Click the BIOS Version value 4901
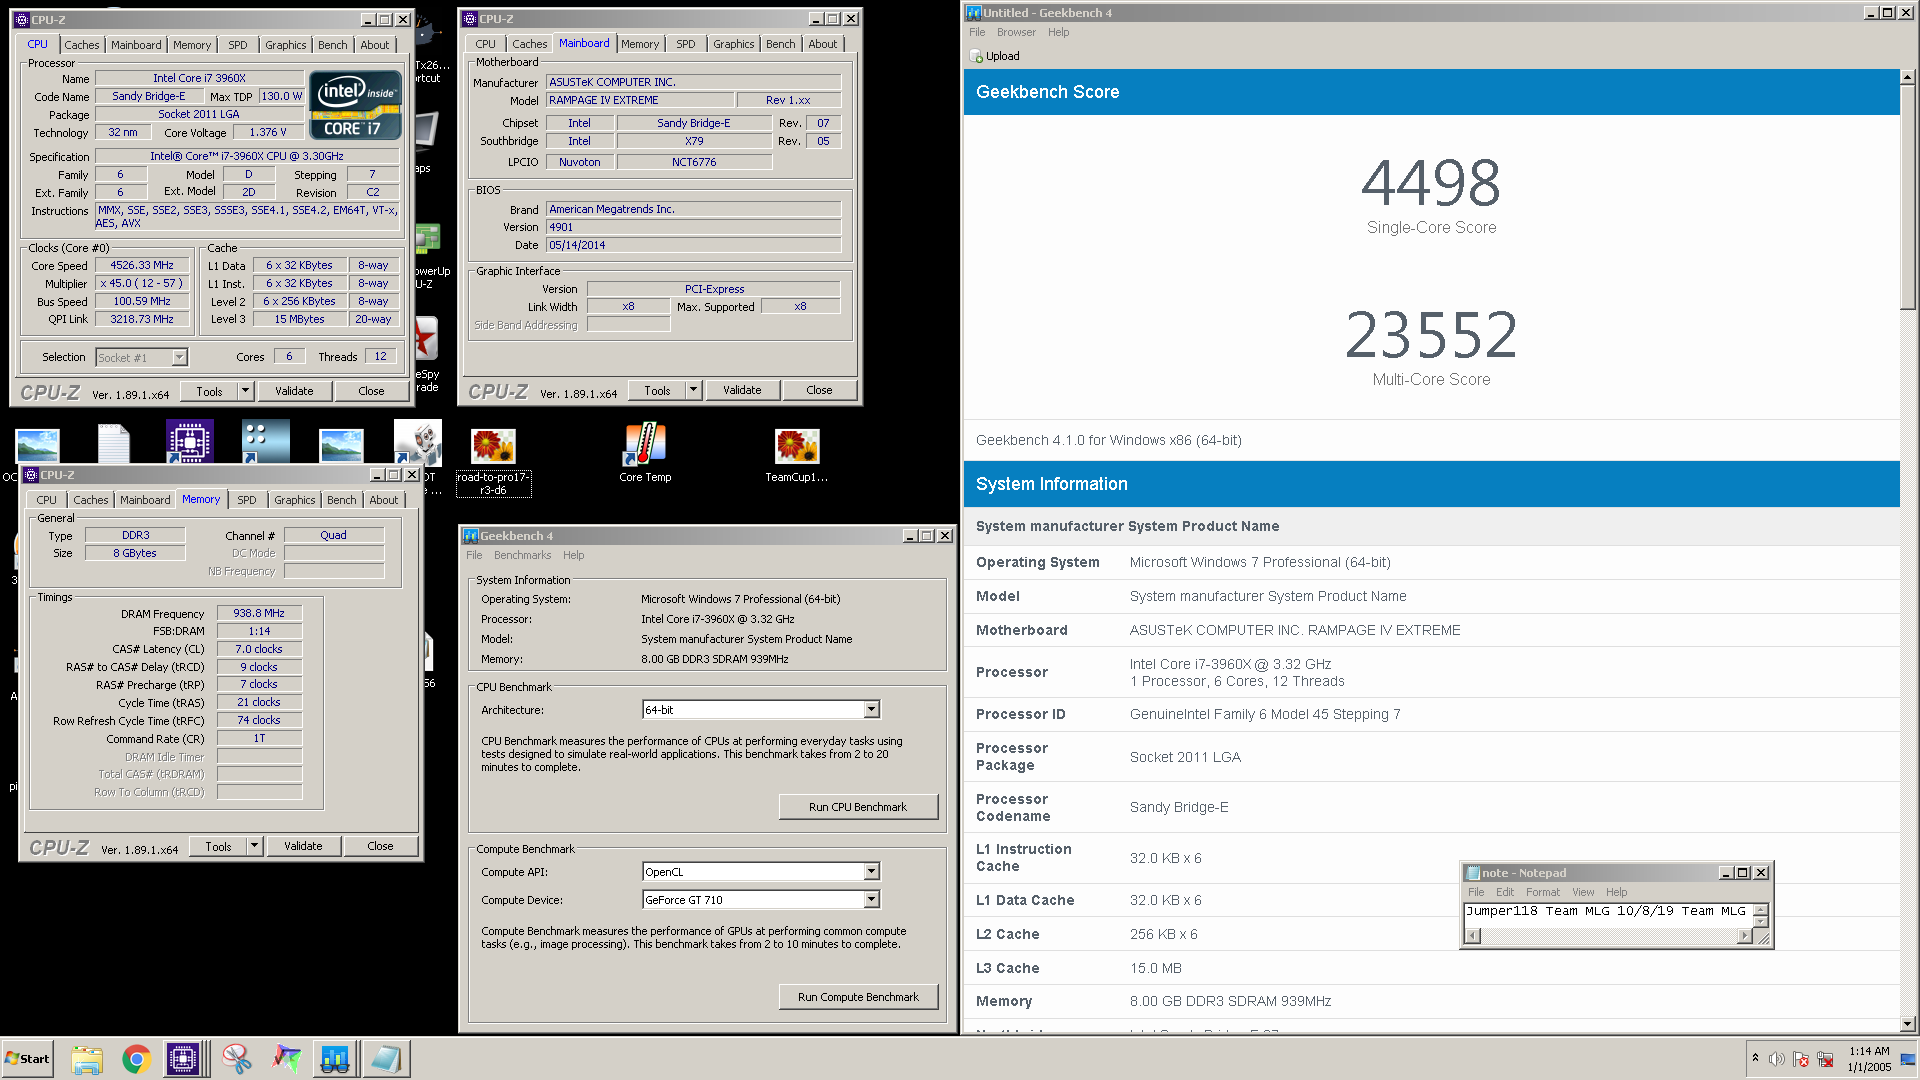The width and height of the screenshot is (1920, 1080). [693, 227]
